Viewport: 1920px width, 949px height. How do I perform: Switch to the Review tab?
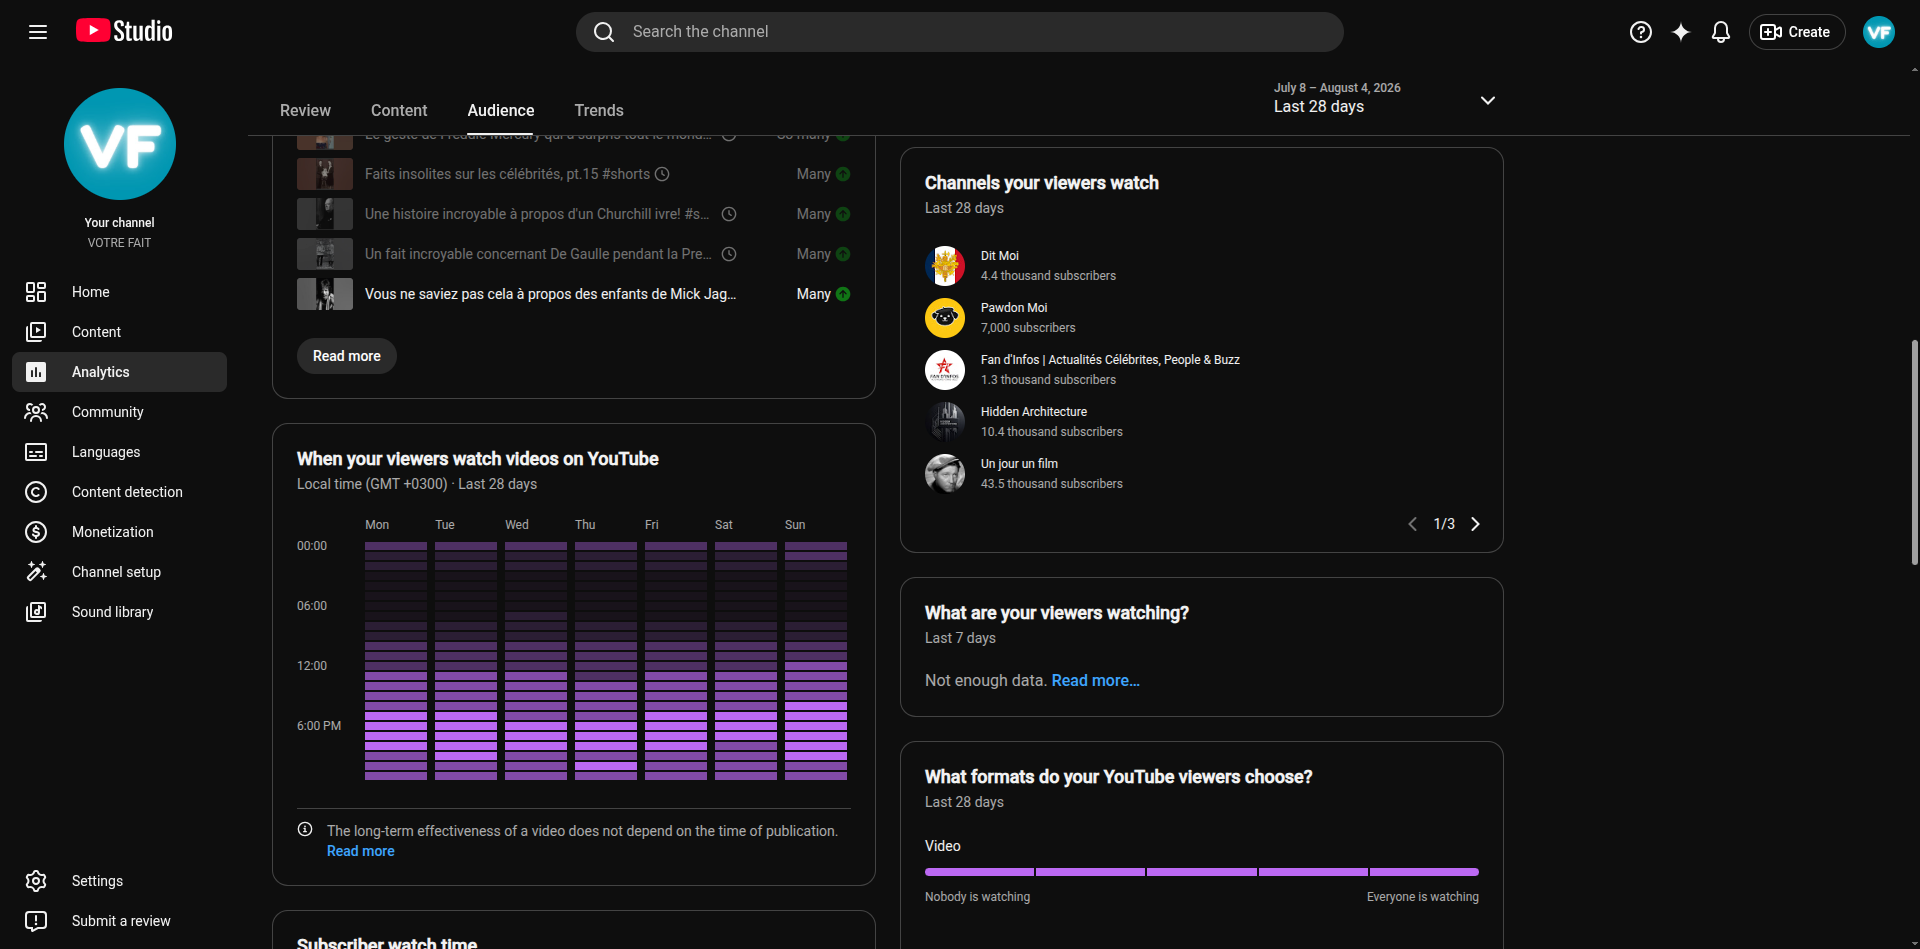pos(305,110)
